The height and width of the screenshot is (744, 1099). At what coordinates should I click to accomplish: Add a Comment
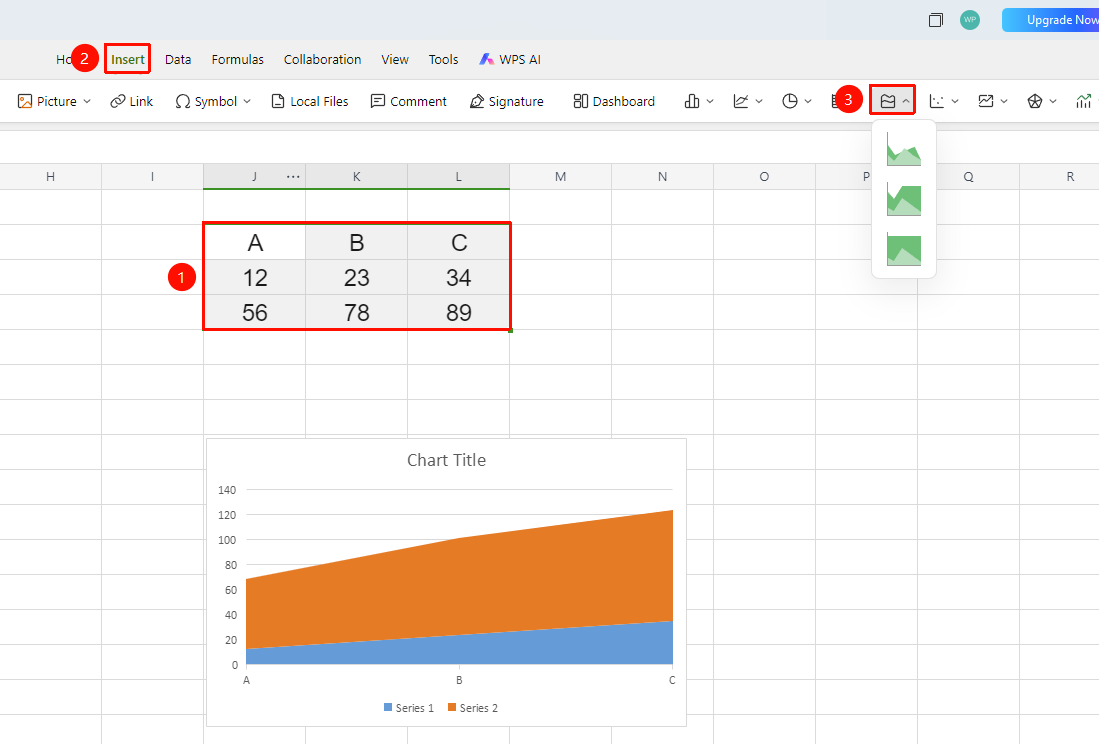pos(409,102)
